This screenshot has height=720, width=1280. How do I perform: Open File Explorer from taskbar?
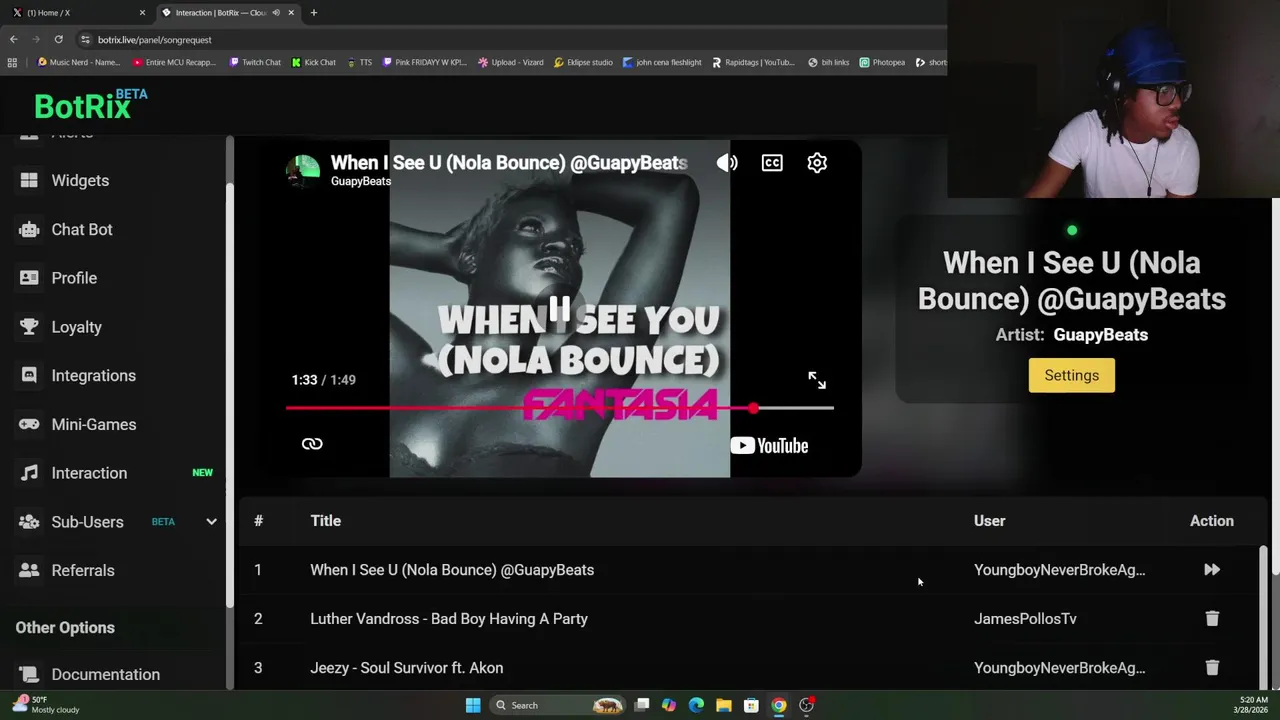pos(723,705)
